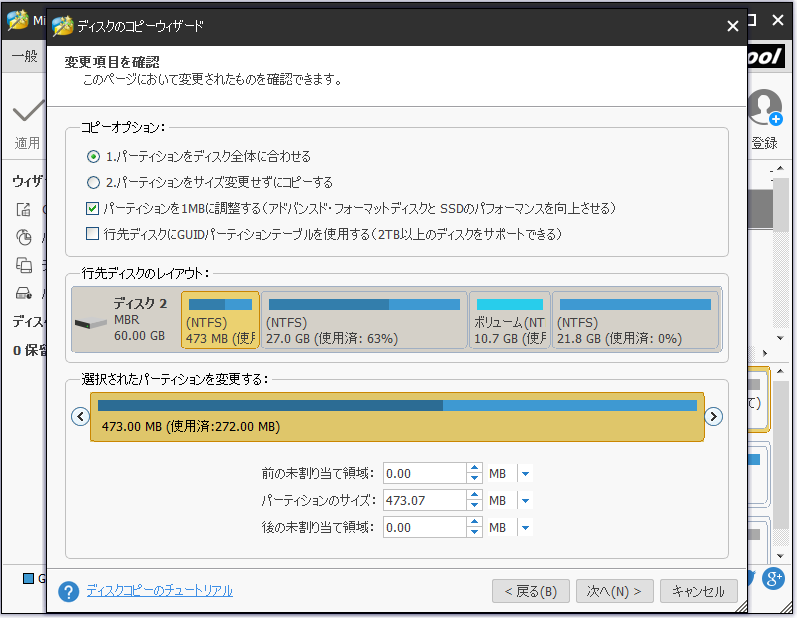Click copy disk sidebar icon in main window
This screenshot has height=618, width=797.
point(23,265)
